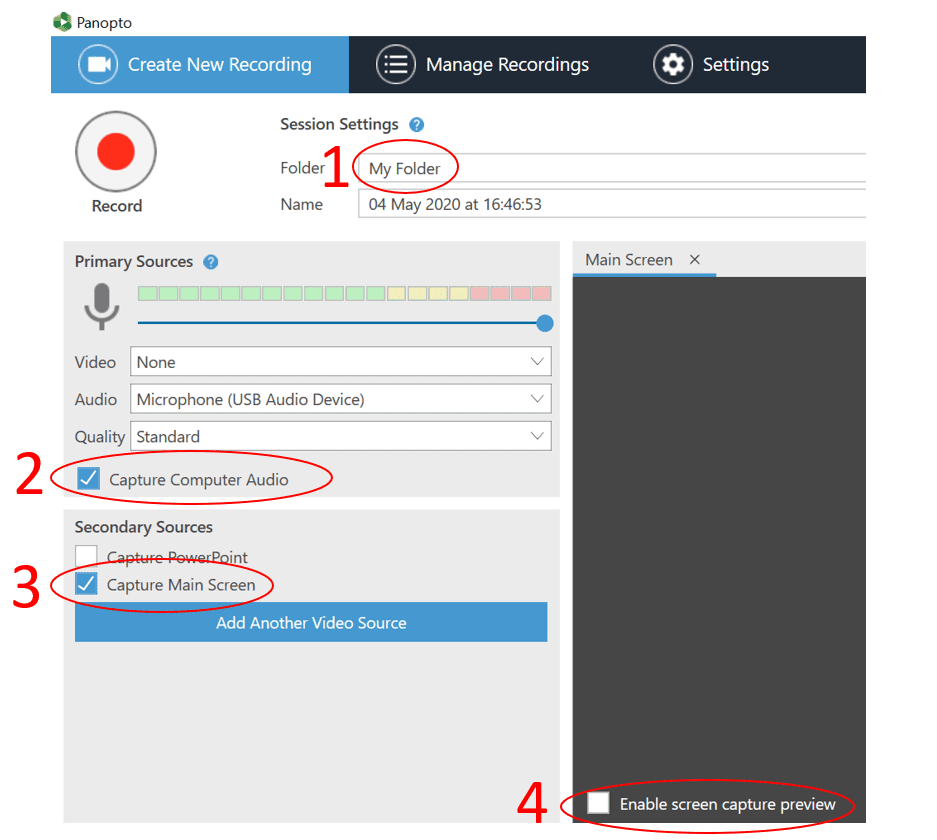
Task: Click the list icon beside Manage Recordings
Action: point(396,64)
